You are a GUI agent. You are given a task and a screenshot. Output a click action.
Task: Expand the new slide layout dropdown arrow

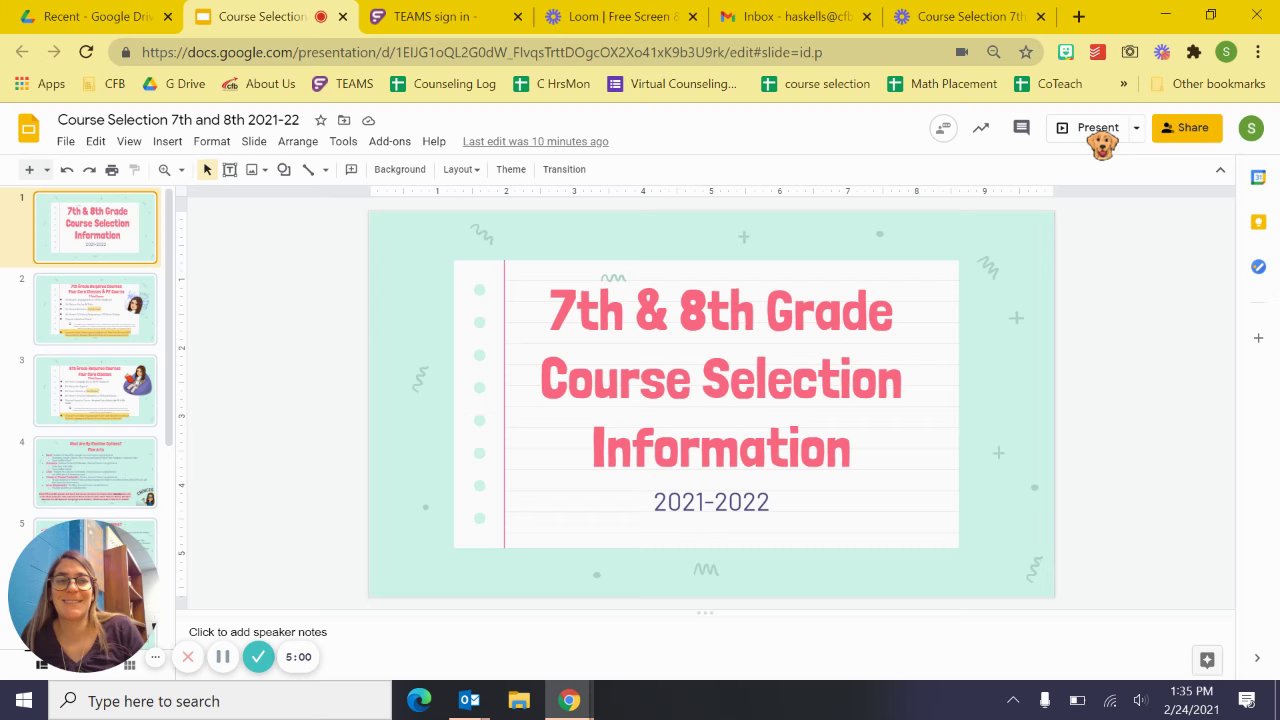(45, 170)
